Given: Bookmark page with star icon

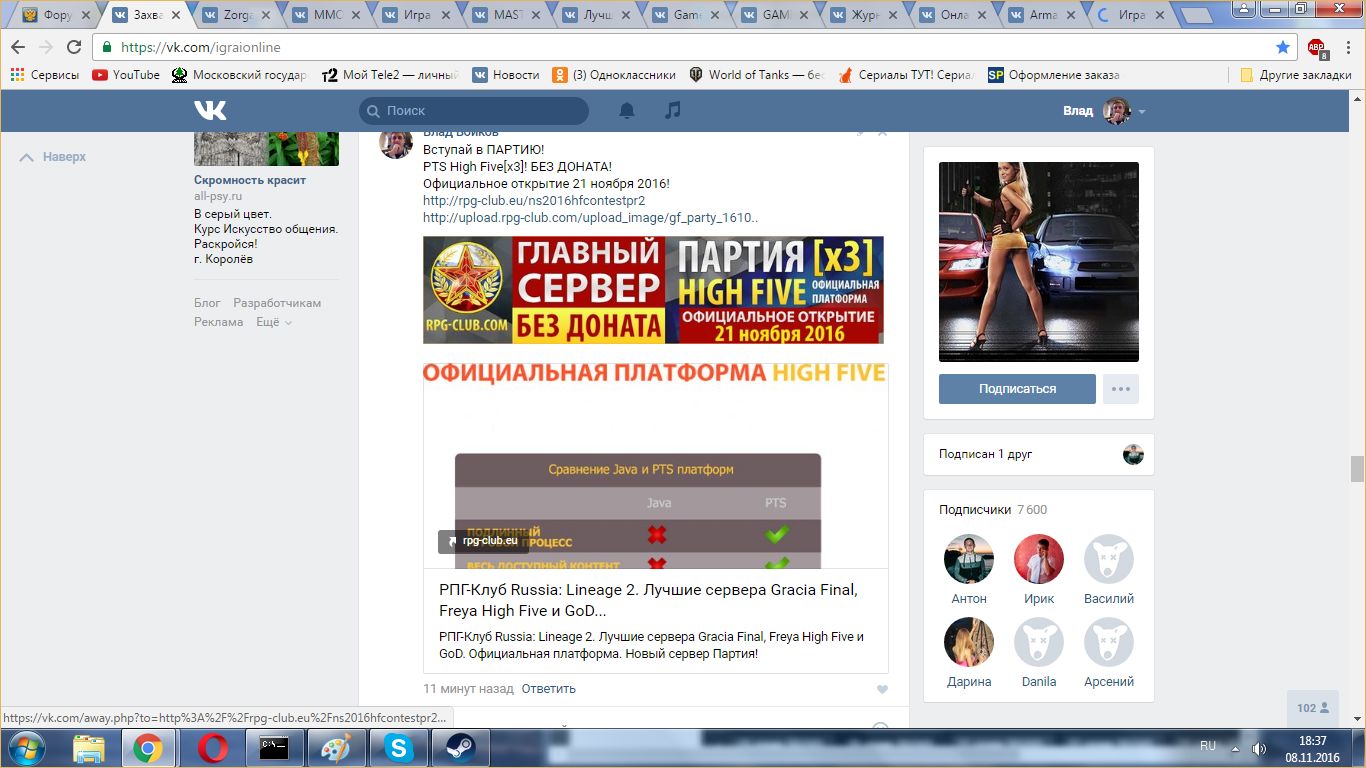Looking at the screenshot, I should (1282, 47).
